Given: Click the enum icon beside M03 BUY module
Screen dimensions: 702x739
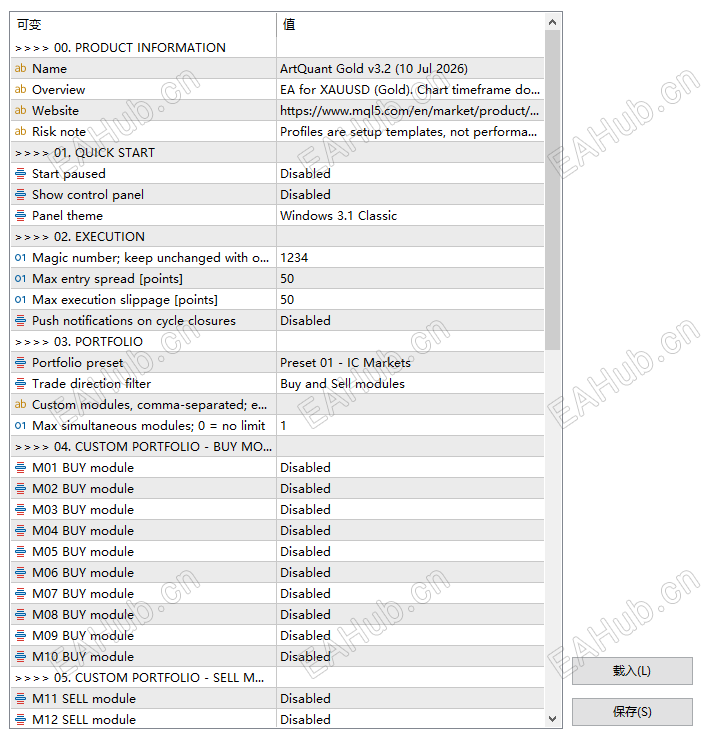Looking at the screenshot, I should point(20,509).
